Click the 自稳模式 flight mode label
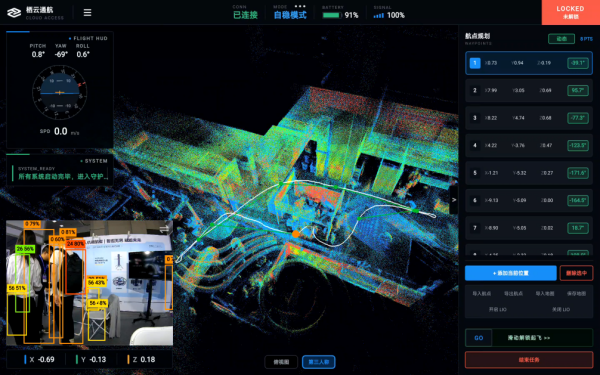 (290, 15)
